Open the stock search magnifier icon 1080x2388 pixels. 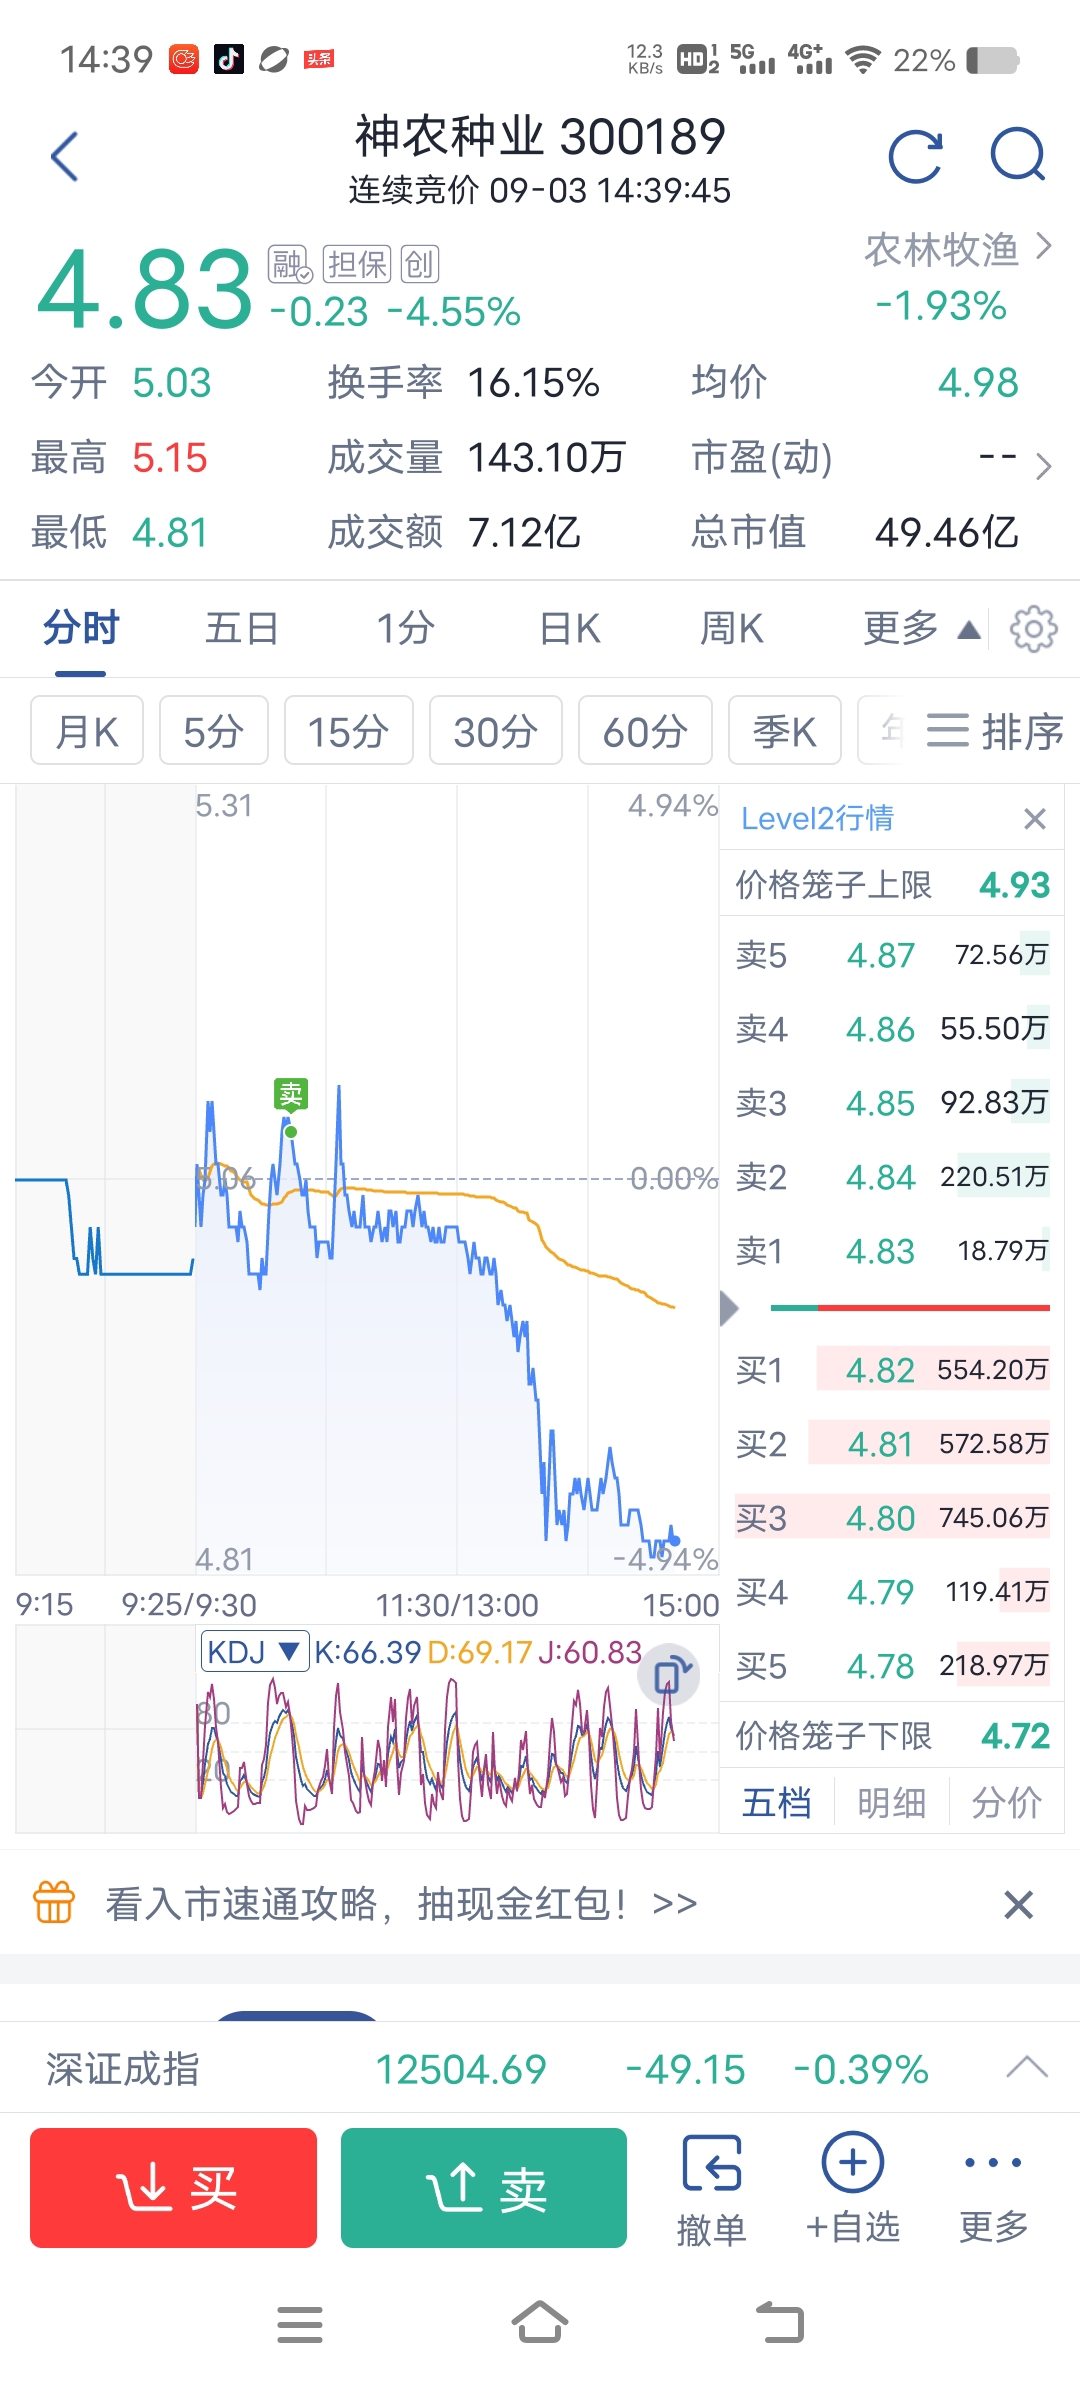1018,155
